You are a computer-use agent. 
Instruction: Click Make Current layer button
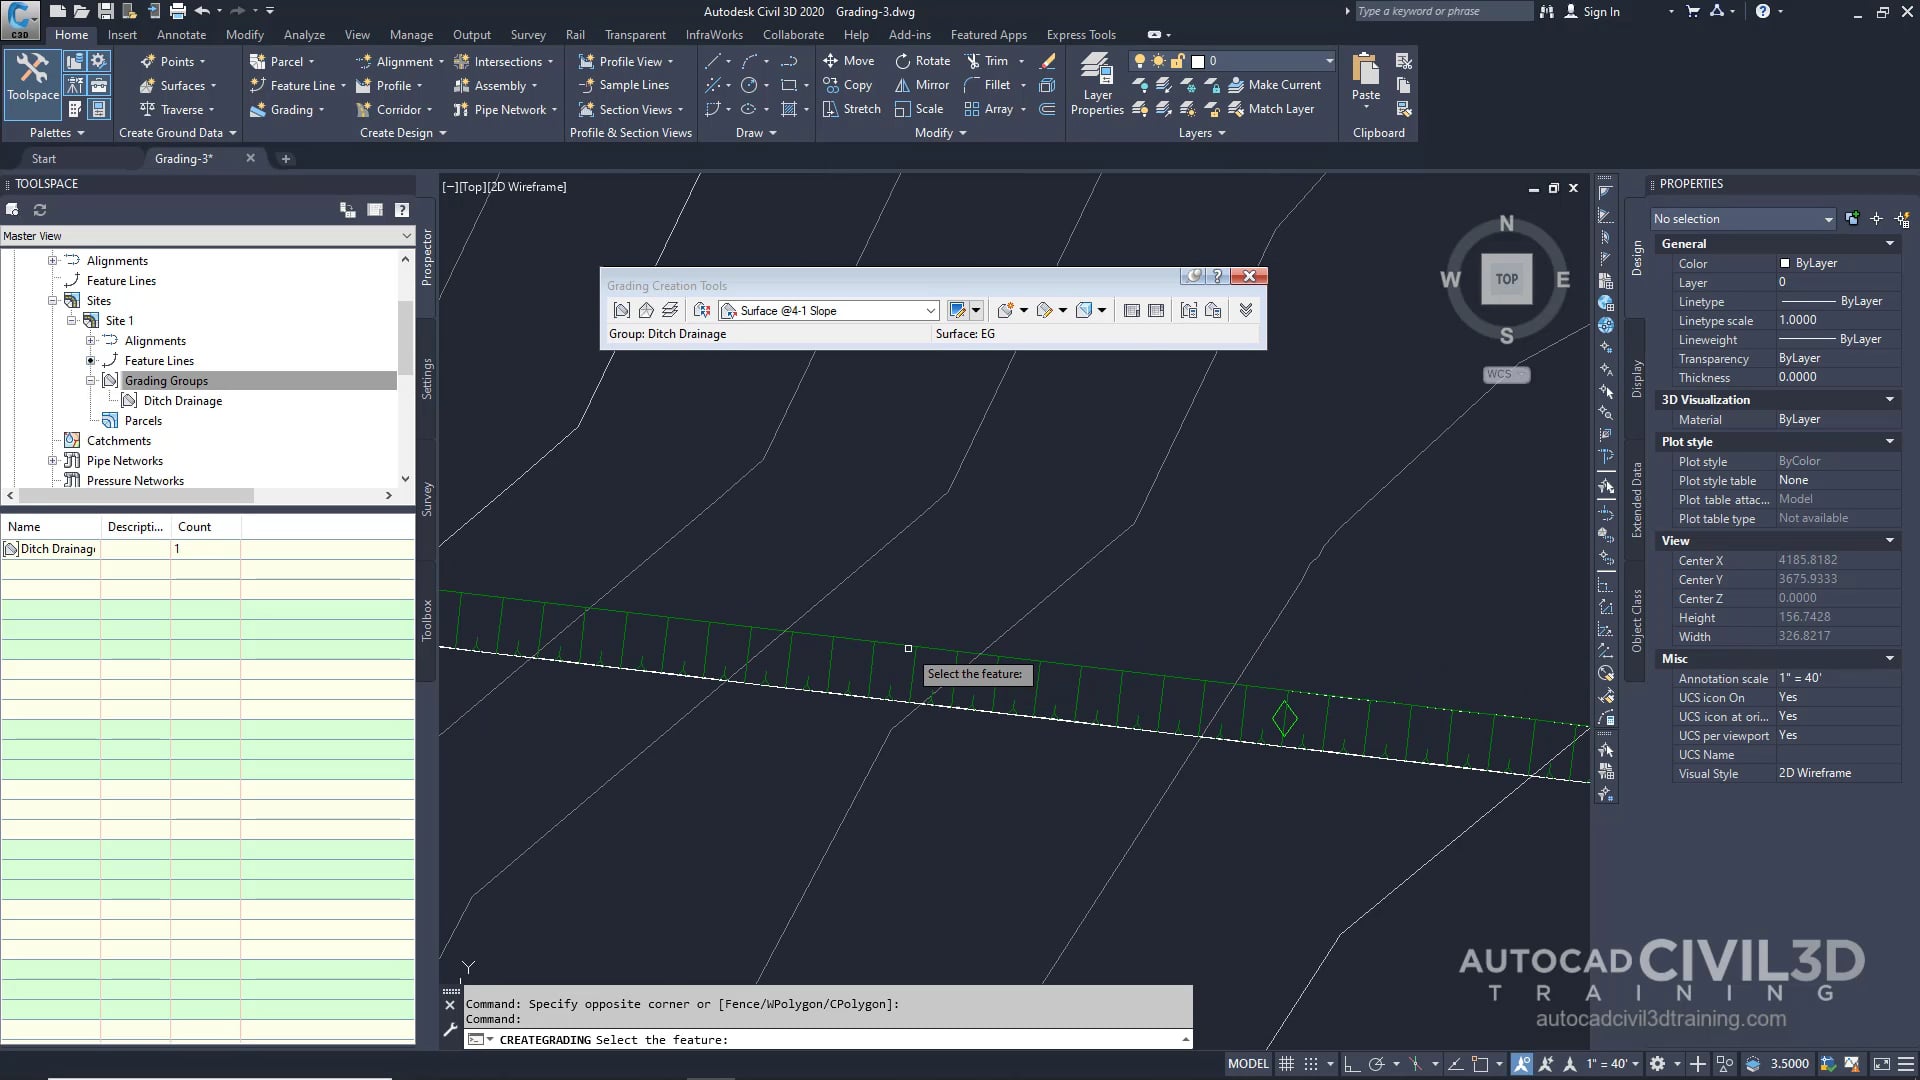1274,85
